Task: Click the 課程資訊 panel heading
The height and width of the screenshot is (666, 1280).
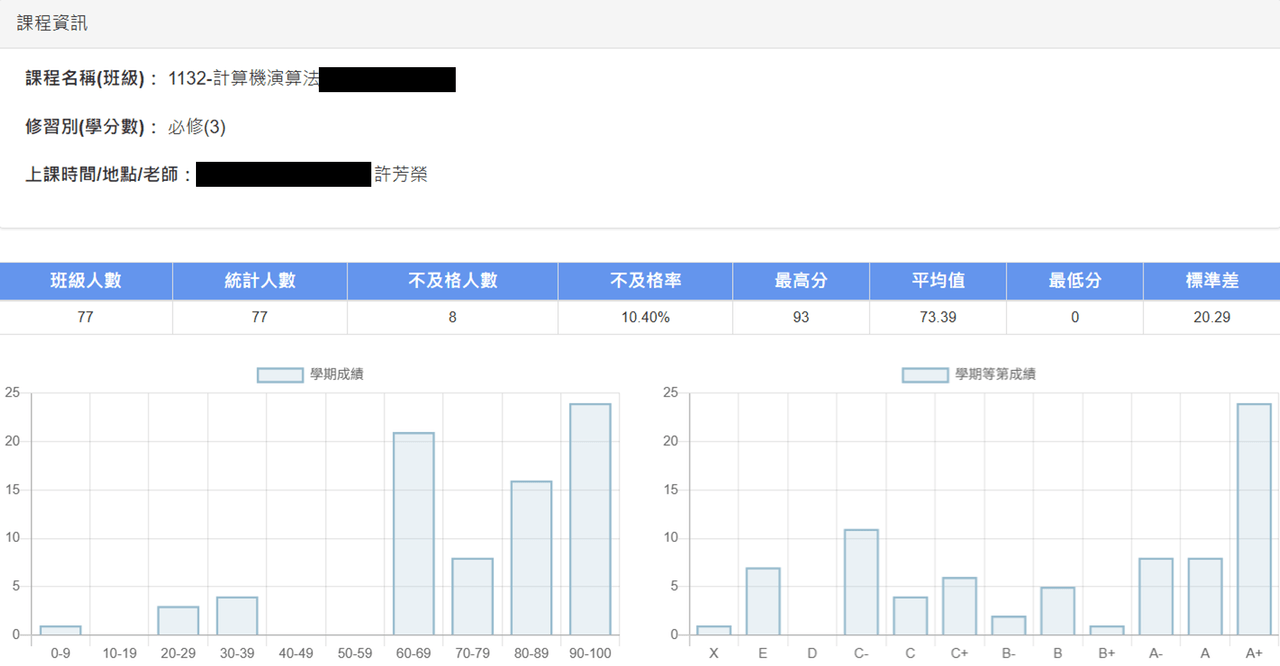Action: [x=52, y=23]
